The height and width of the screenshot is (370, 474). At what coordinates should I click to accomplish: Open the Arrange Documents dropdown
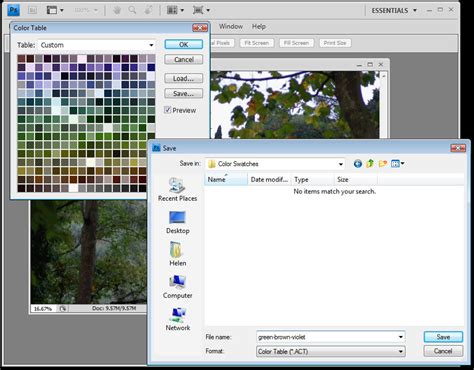click(175, 10)
